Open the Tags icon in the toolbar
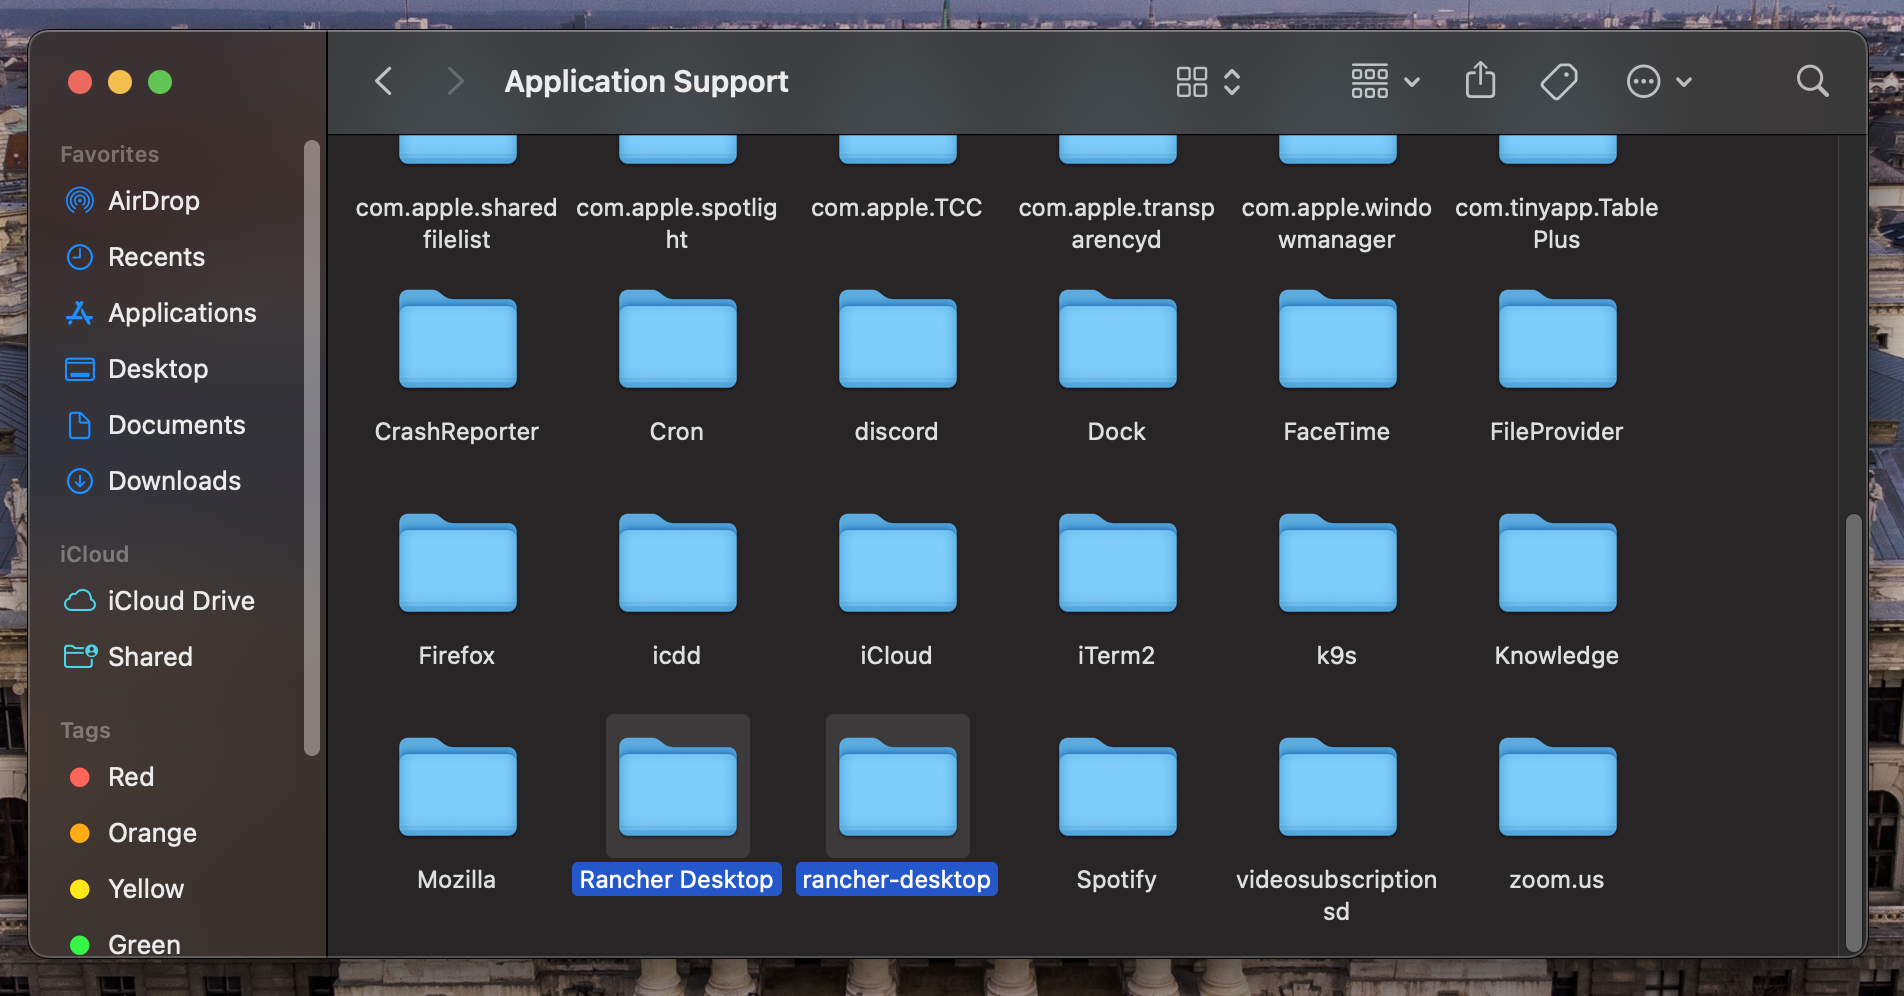This screenshot has width=1904, height=996. point(1558,81)
